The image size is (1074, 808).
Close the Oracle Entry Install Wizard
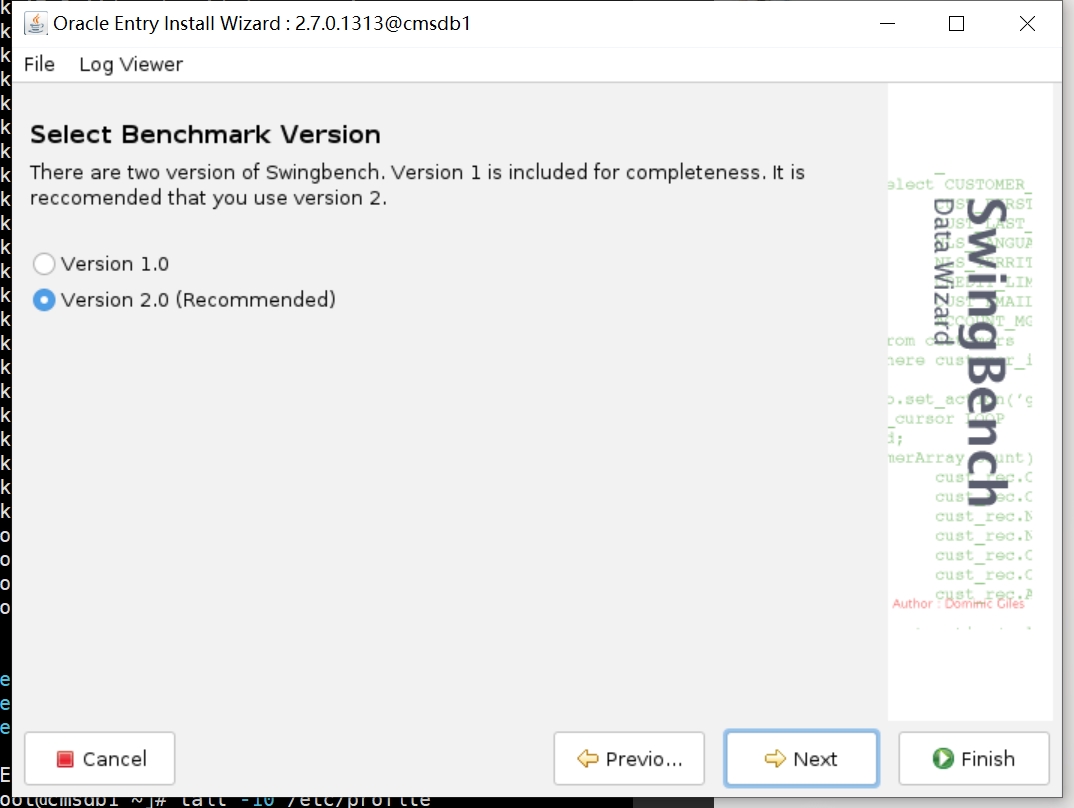(x=1027, y=23)
